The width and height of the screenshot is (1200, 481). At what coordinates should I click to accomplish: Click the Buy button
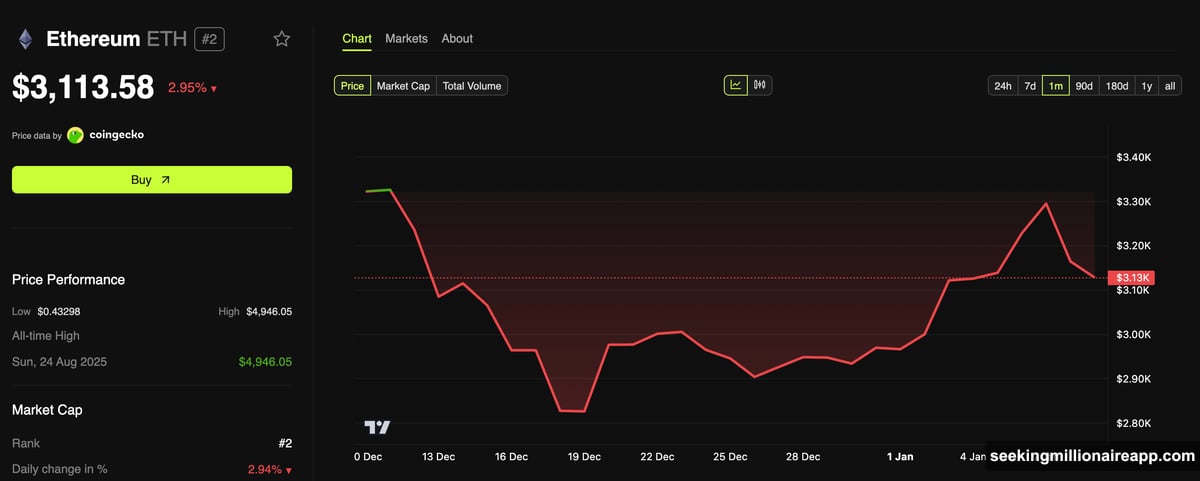(x=152, y=180)
